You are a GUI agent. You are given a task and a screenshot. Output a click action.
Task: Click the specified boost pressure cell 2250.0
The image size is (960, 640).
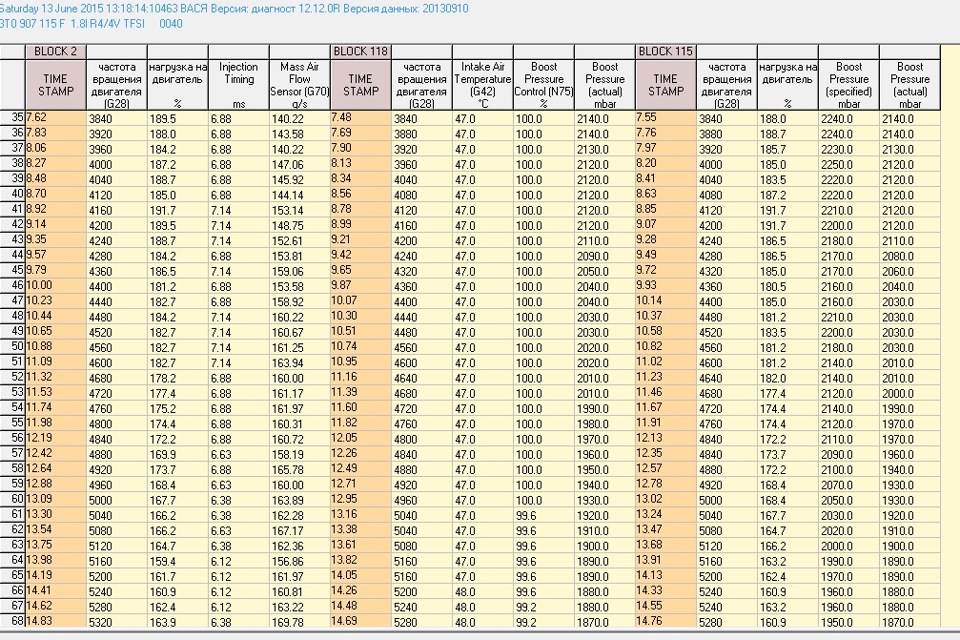click(x=849, y=163)
